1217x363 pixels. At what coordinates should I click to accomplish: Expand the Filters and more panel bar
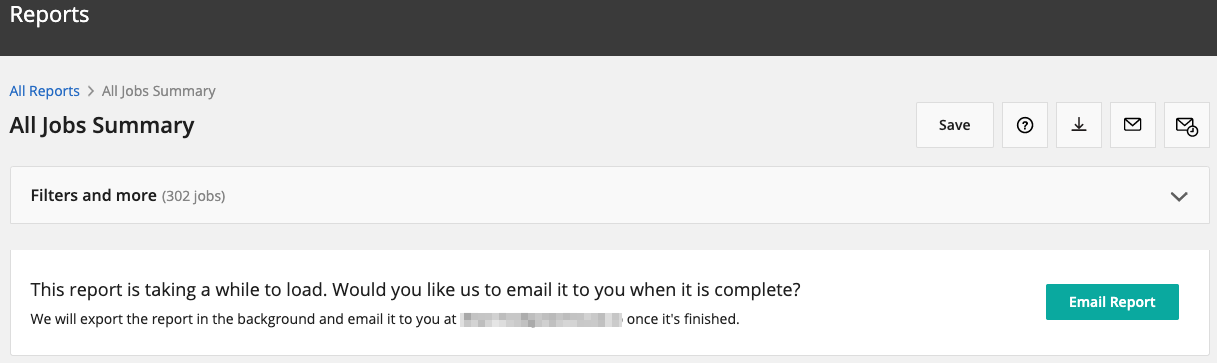click(608, 195)
